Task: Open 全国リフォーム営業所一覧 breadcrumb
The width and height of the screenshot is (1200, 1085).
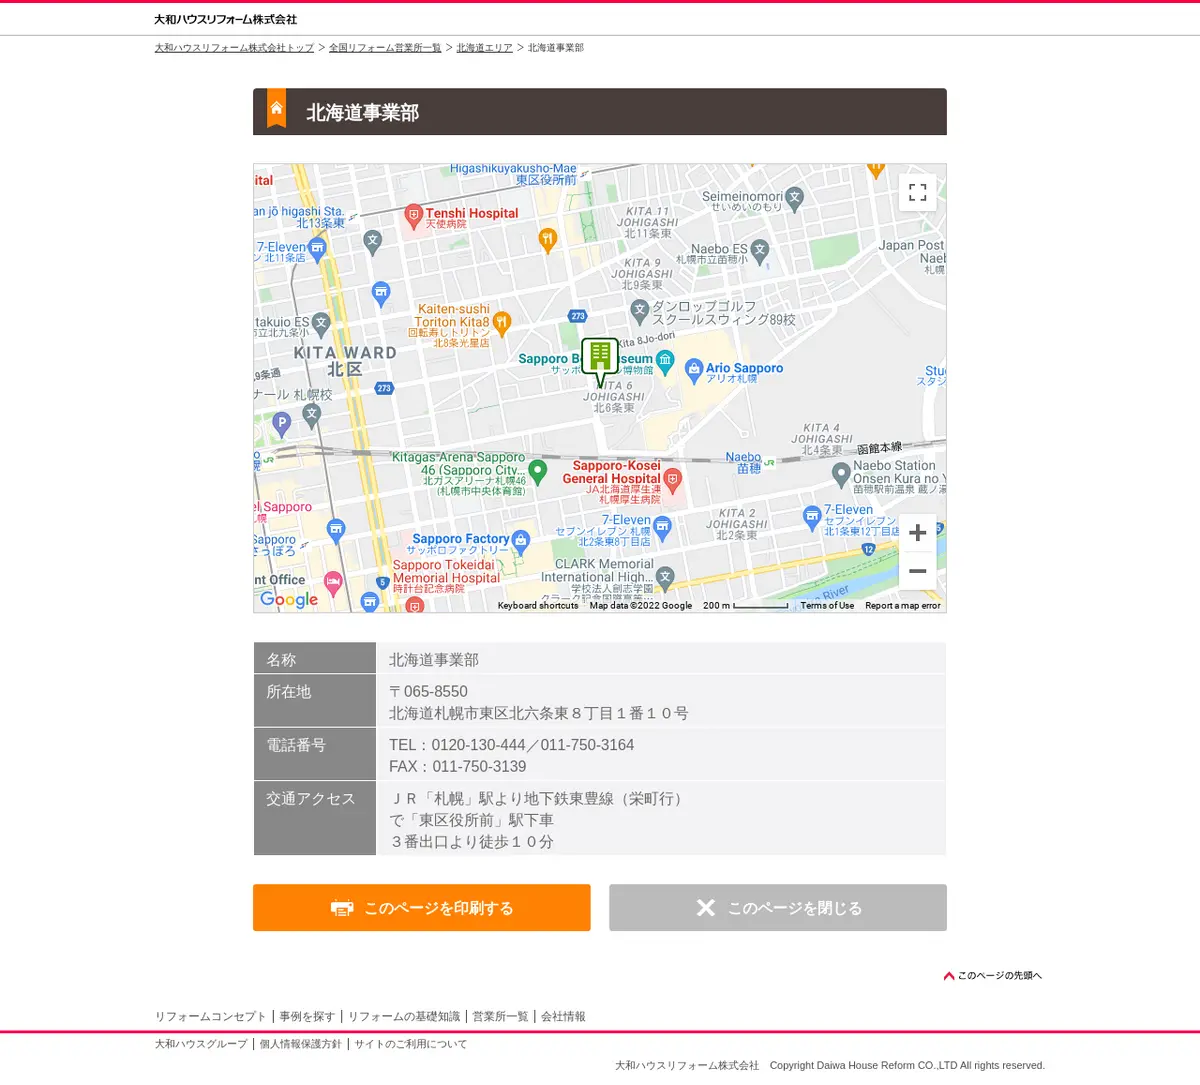Action: click(x=385, y=48)
